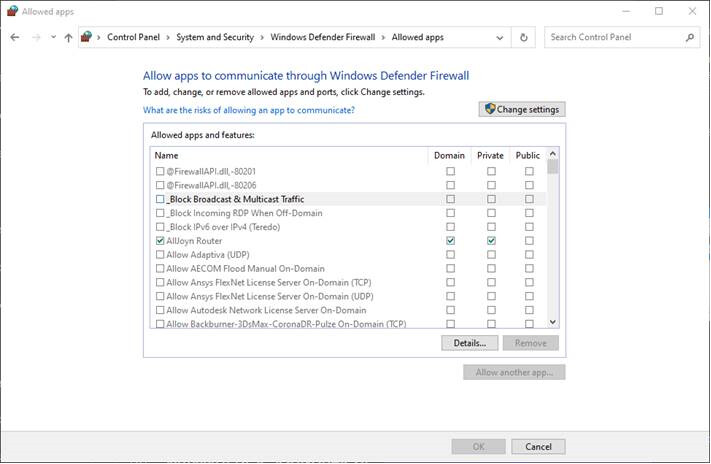Click the list scroll down arrow
Viewport: 711px width, 464px height.
tap(552, 322)
